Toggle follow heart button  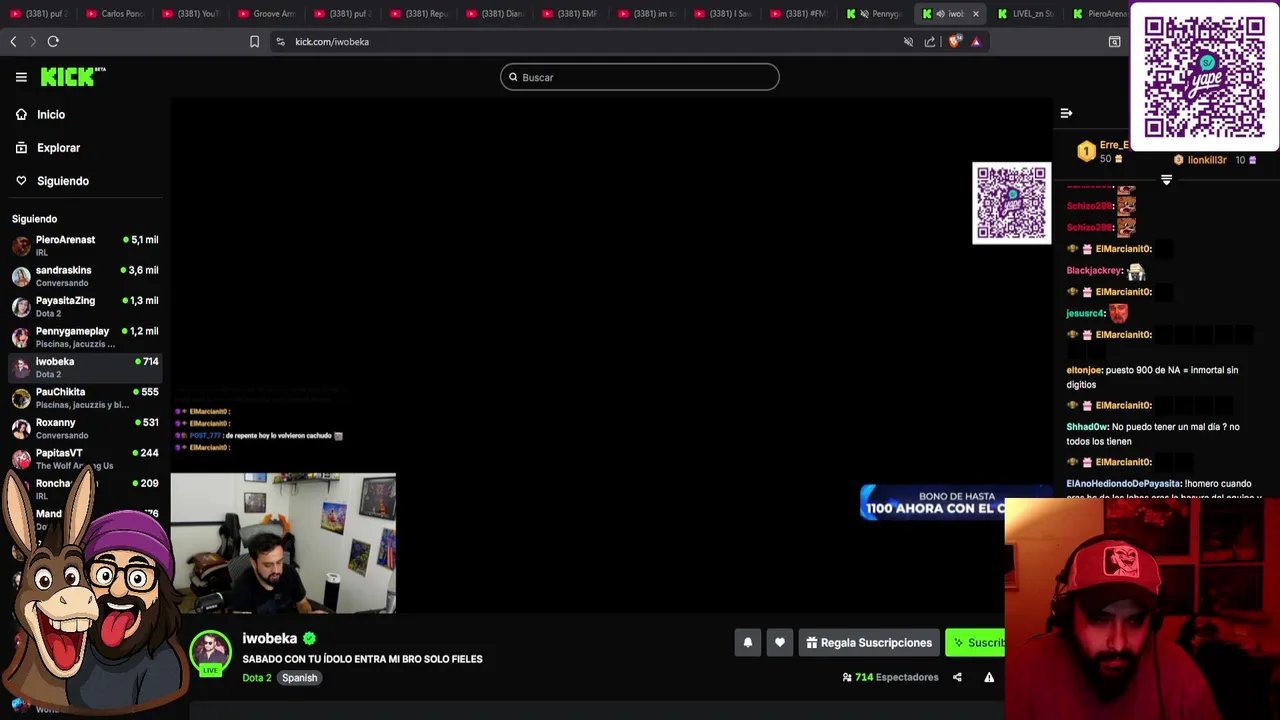pos(780,643)
